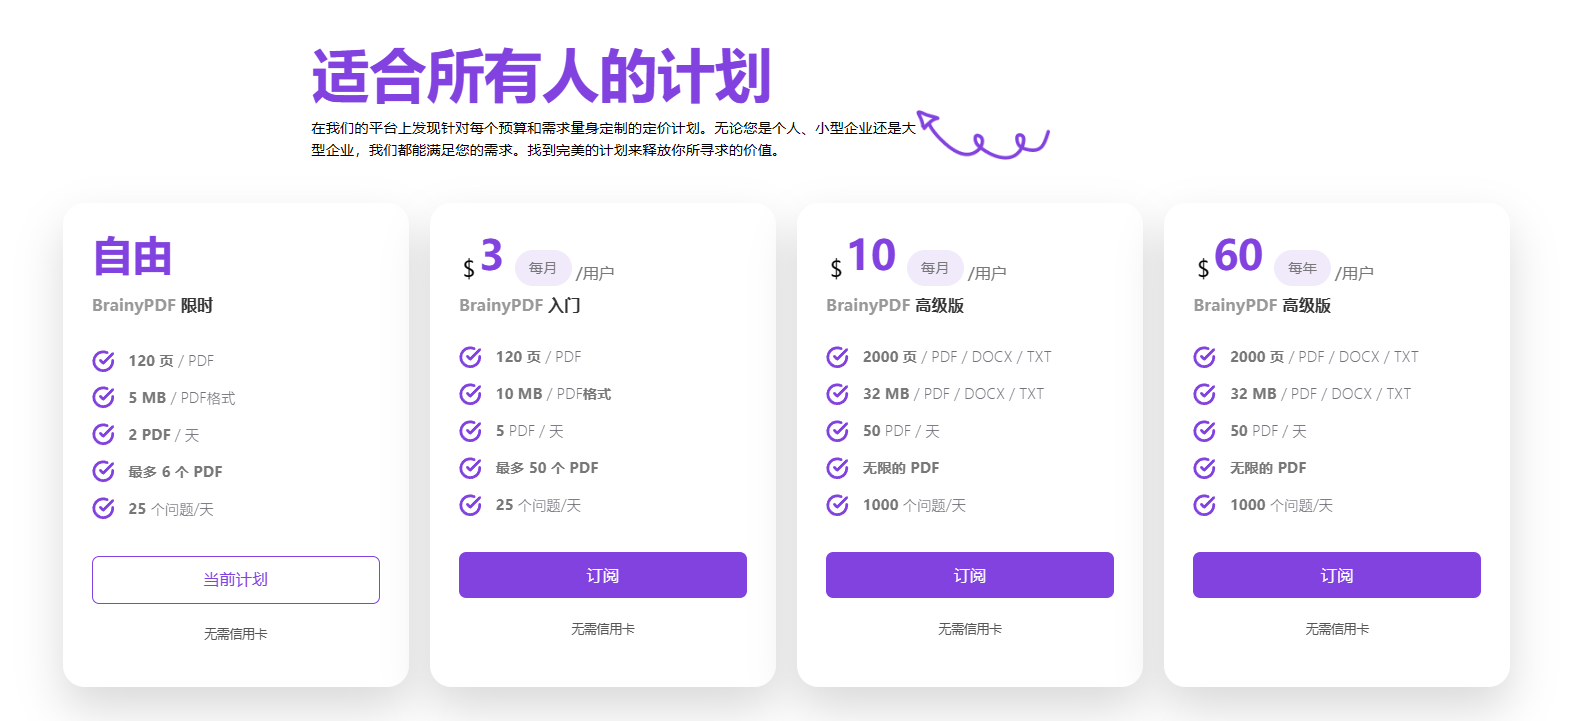The width and height of the screenshot is (1578, 721).
Task: Click the 每月 pill next to $3
Action: point(543,268)
